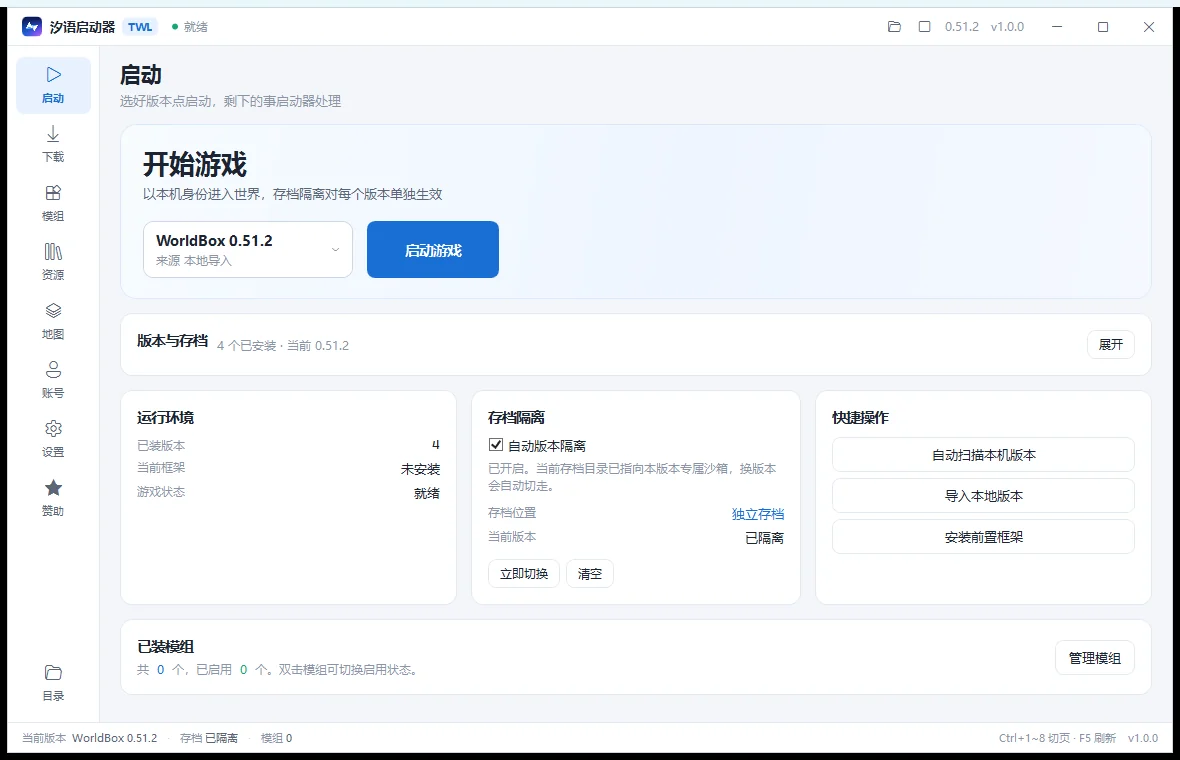1180x760 pixels.
Task: Click 当前版本 WorldBox 0.51.2 in status bar
Action: [90, 738]
